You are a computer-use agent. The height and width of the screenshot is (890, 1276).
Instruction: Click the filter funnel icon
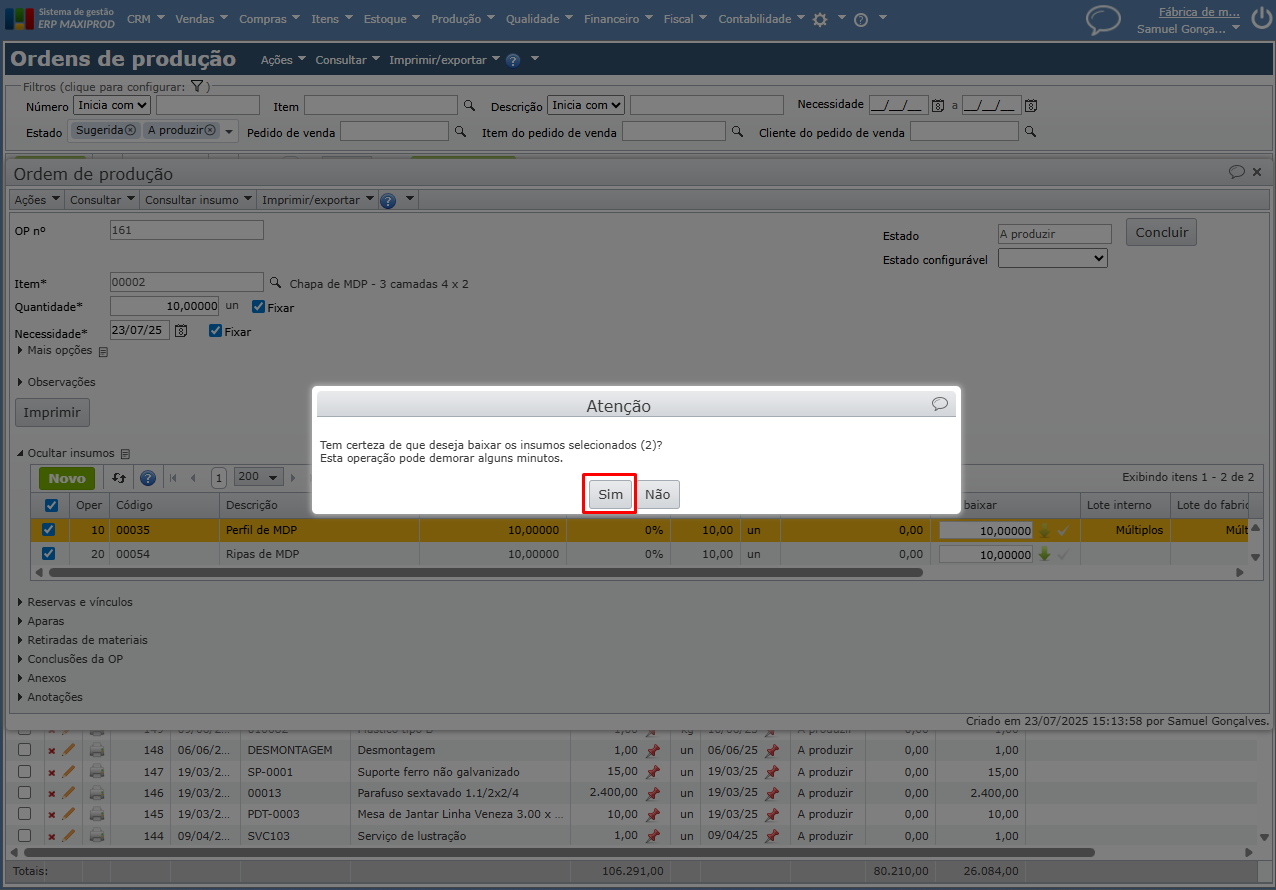(x=197, y=87)
